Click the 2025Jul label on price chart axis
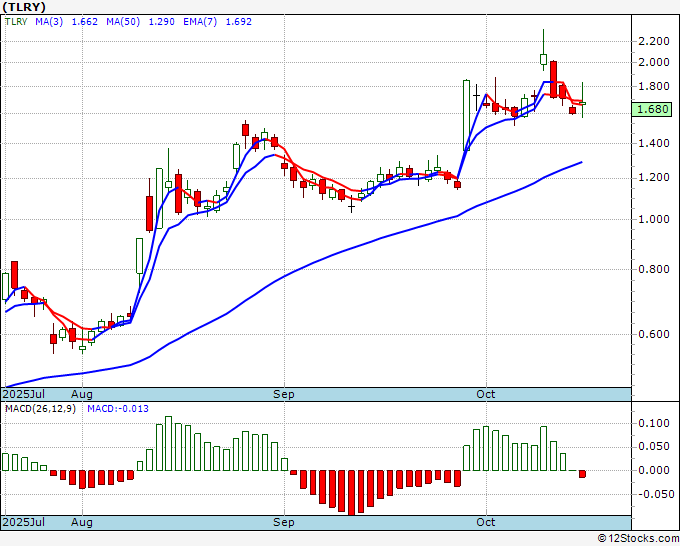Viewport: 680px width, 546px height. click(x=24, y=394)
